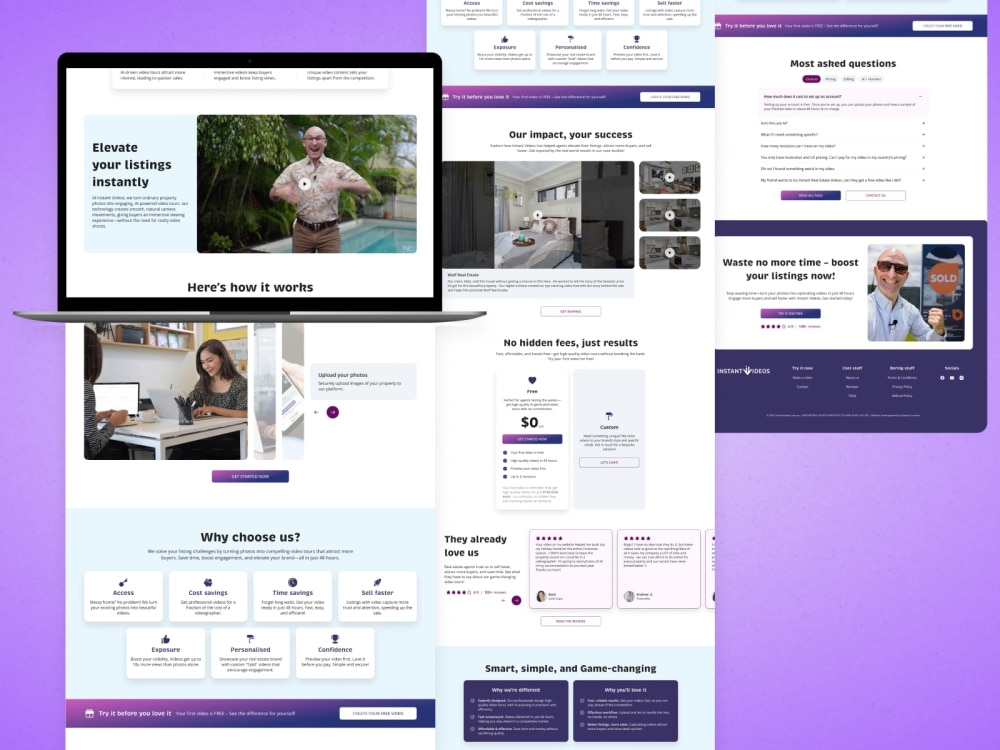The height and width of the screenshot is (750, 1000).
Task: Expand the 'Isn't this just AI?' question
Action: coord(923,124)
